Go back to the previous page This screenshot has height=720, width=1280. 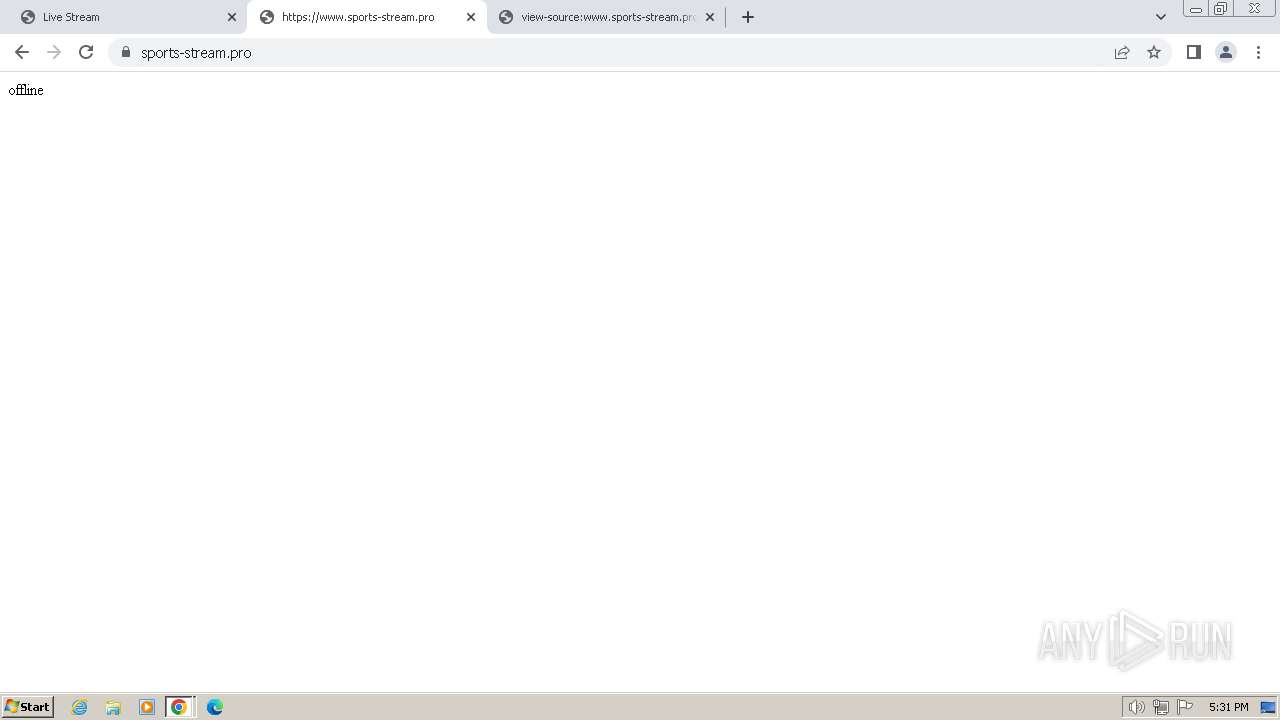22,52
